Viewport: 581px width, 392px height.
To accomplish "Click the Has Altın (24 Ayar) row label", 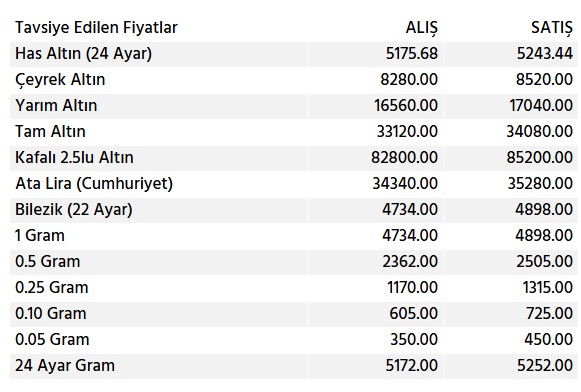I will point(83,54).
